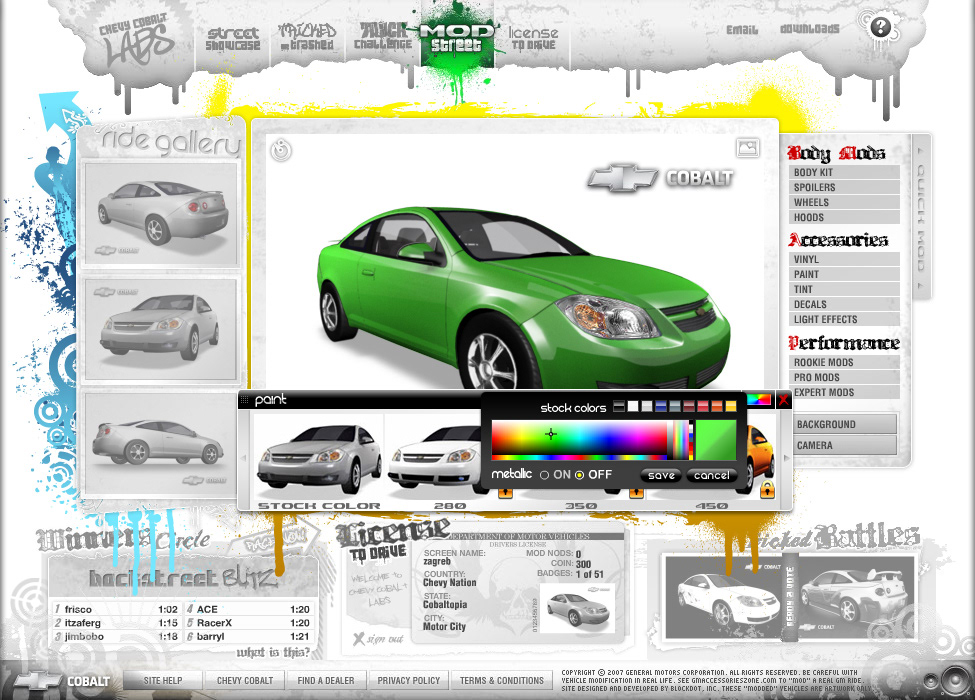
Task: Click the Background button
Action: click(x=844, y=424)
